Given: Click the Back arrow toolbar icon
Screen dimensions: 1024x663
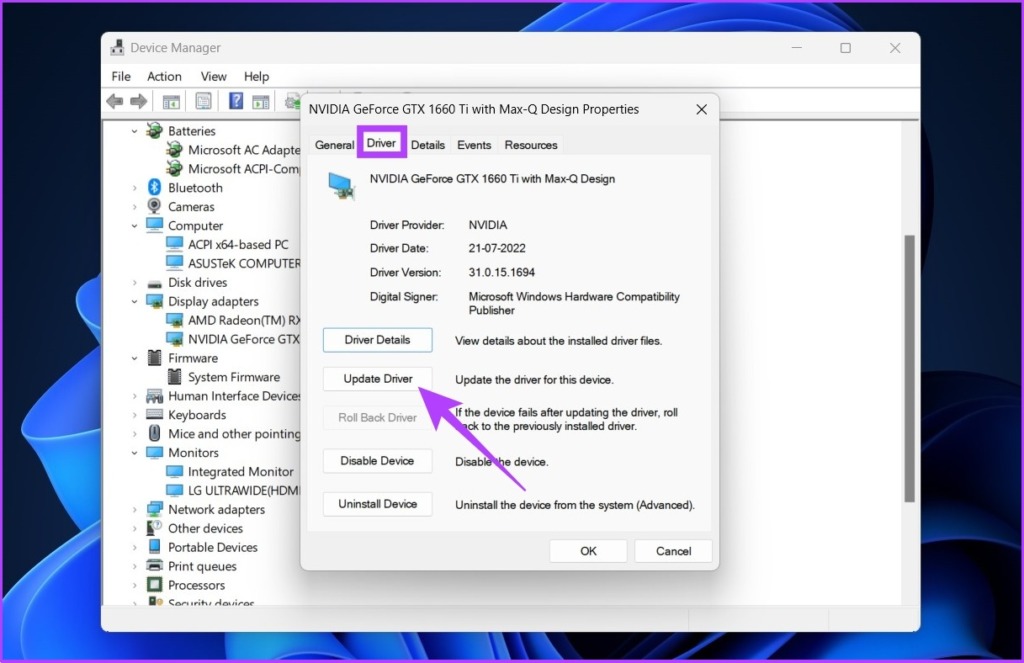Looking at the screenshot, I should point(115,101).
